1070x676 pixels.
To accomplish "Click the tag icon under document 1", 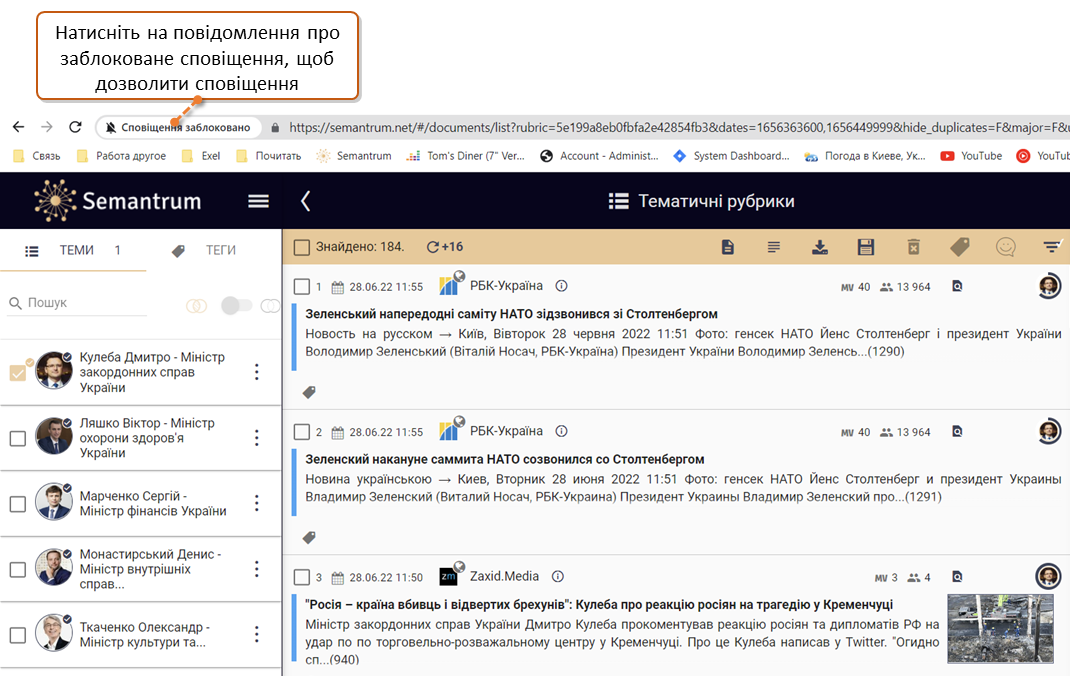I will (309, 392).
